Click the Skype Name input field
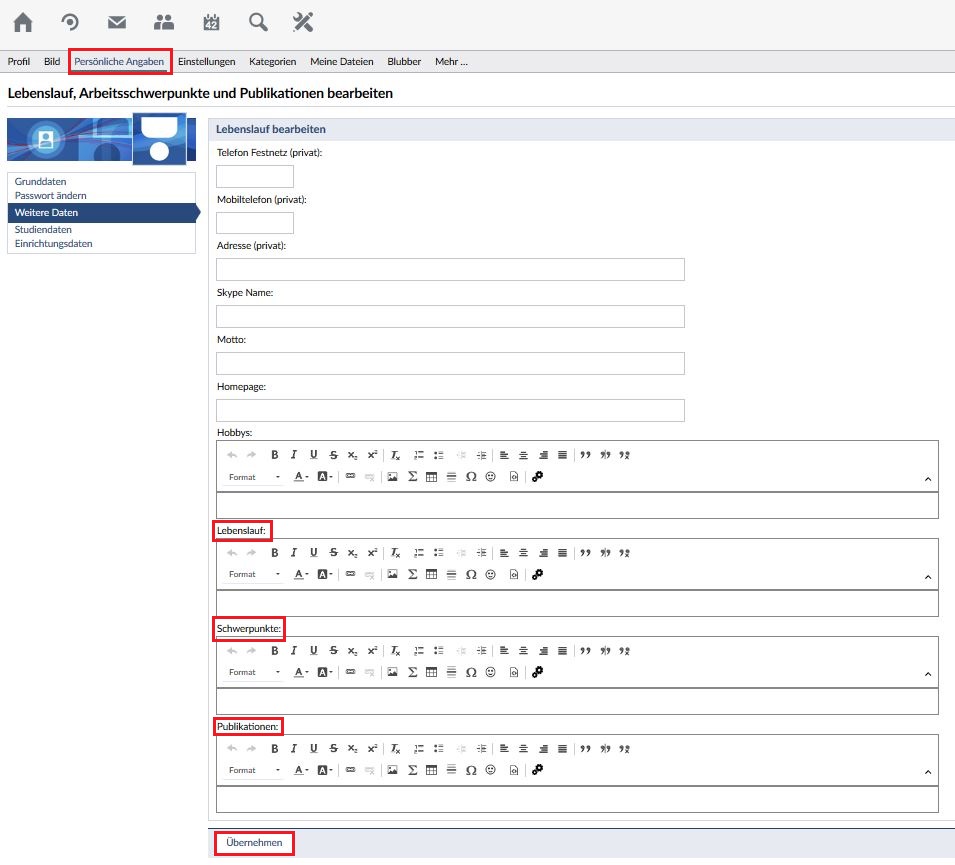 click(450, 317)
